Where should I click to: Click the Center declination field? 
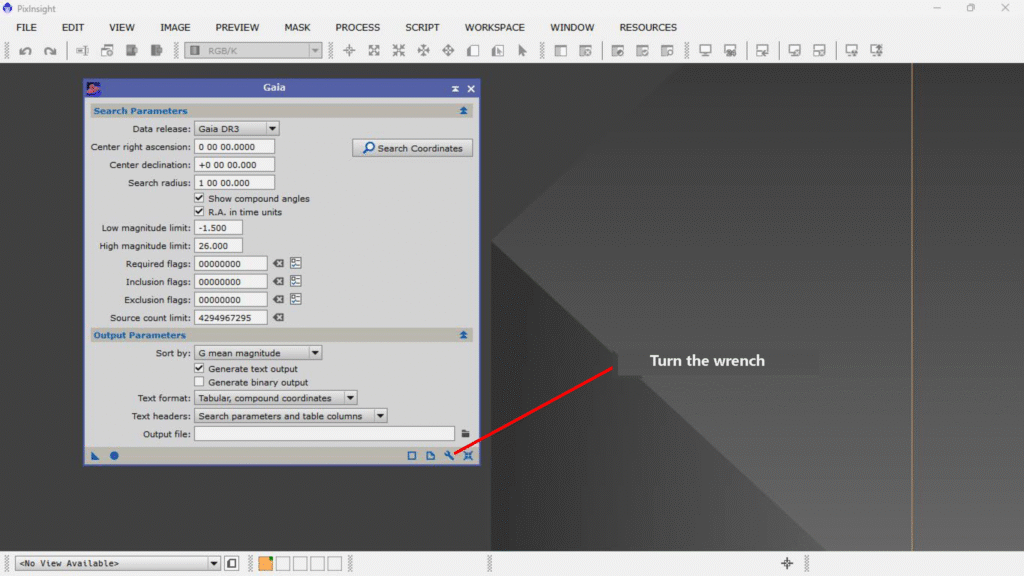pos(234,165)
